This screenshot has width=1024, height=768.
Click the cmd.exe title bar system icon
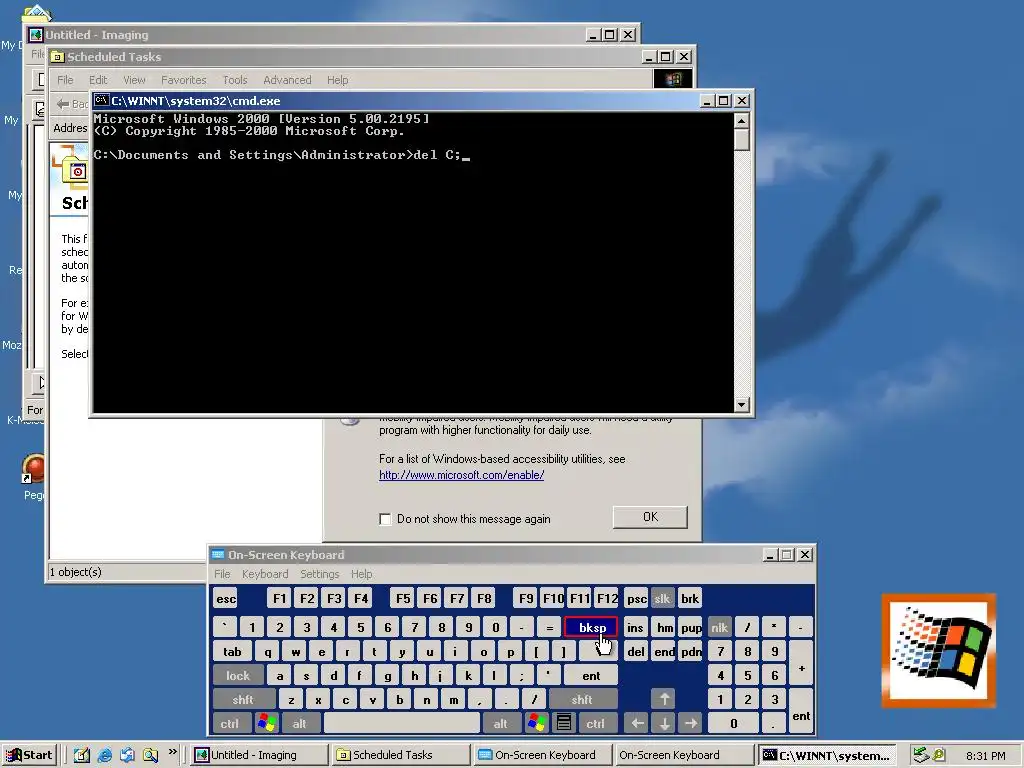tap(101, 101)
